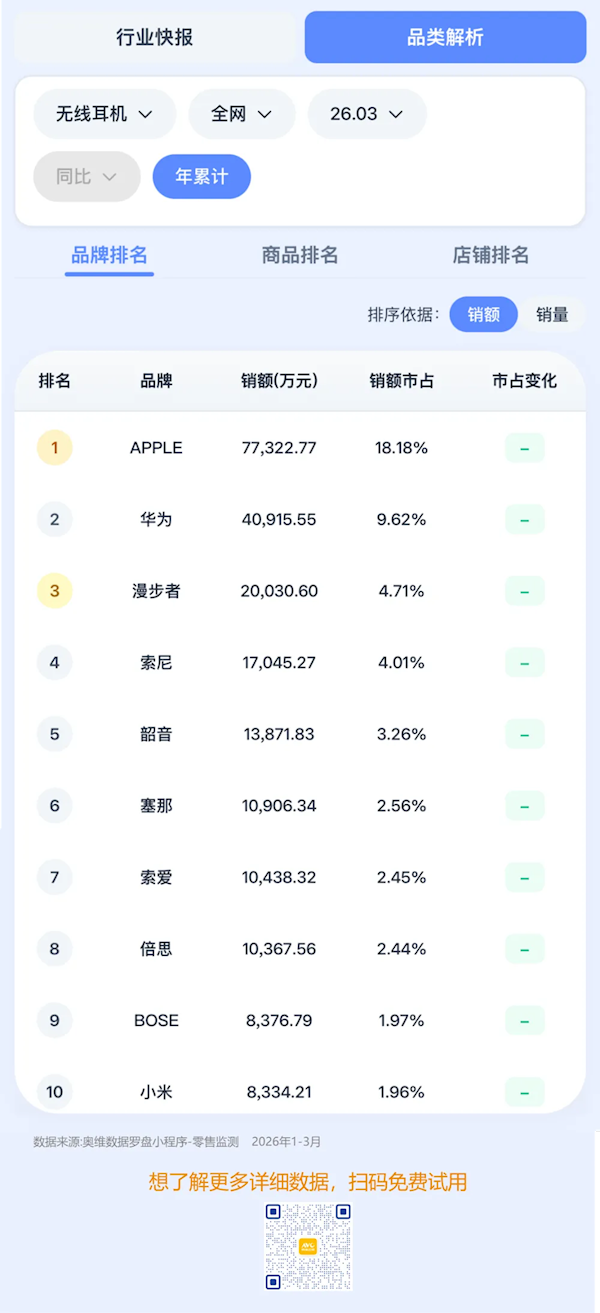The height and width of the screenshot is (1313, 600).
Task: Select the 品类解析 tab
Action: pyautogui.click(x=446, y=38)
